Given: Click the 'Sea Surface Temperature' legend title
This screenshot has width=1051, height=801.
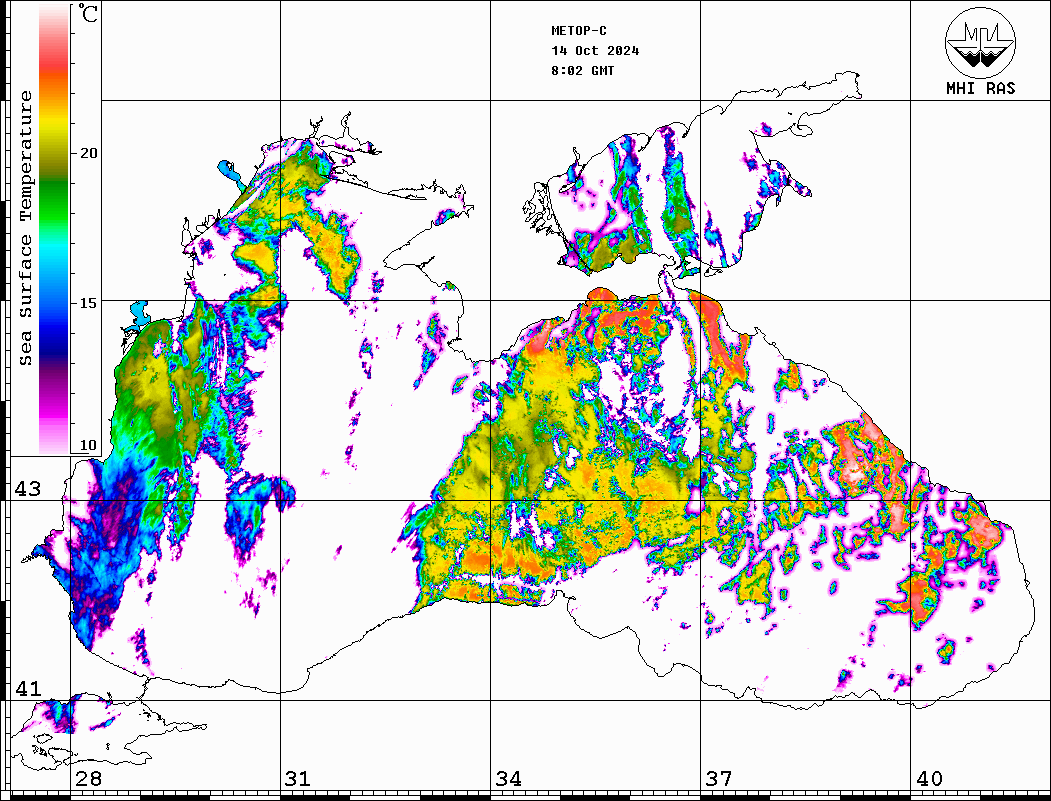Looking at the screenshot, I should click(x=25, y=229).
